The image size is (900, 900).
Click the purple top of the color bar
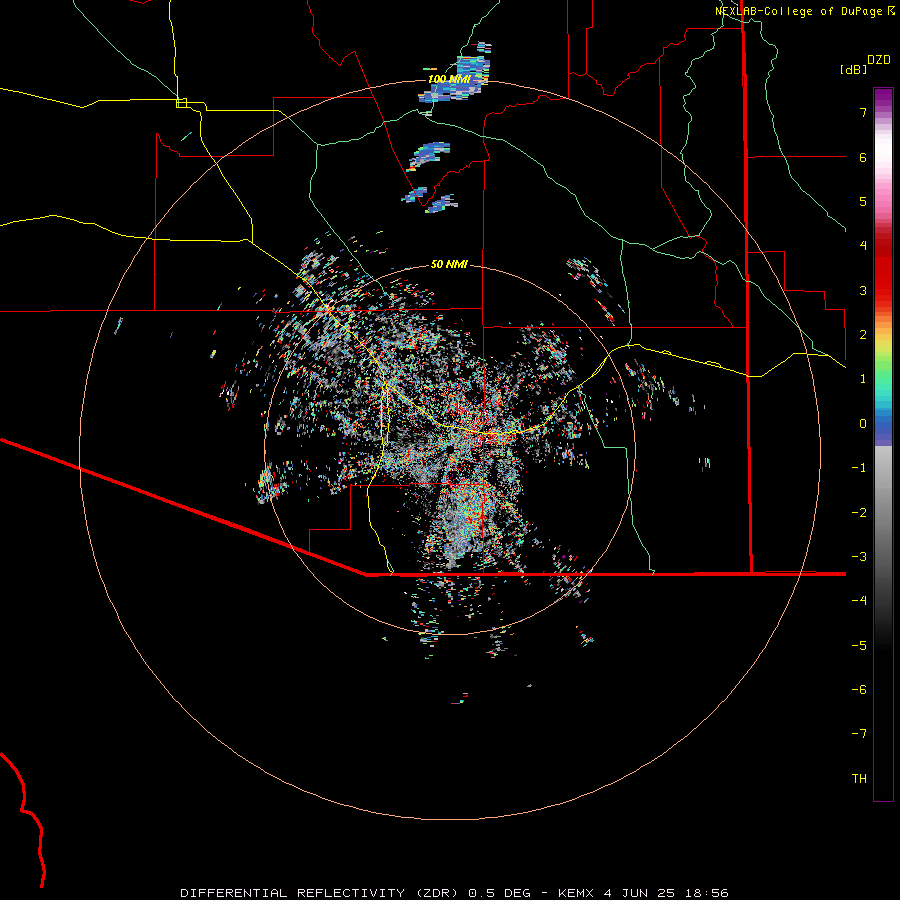point(883,99)
